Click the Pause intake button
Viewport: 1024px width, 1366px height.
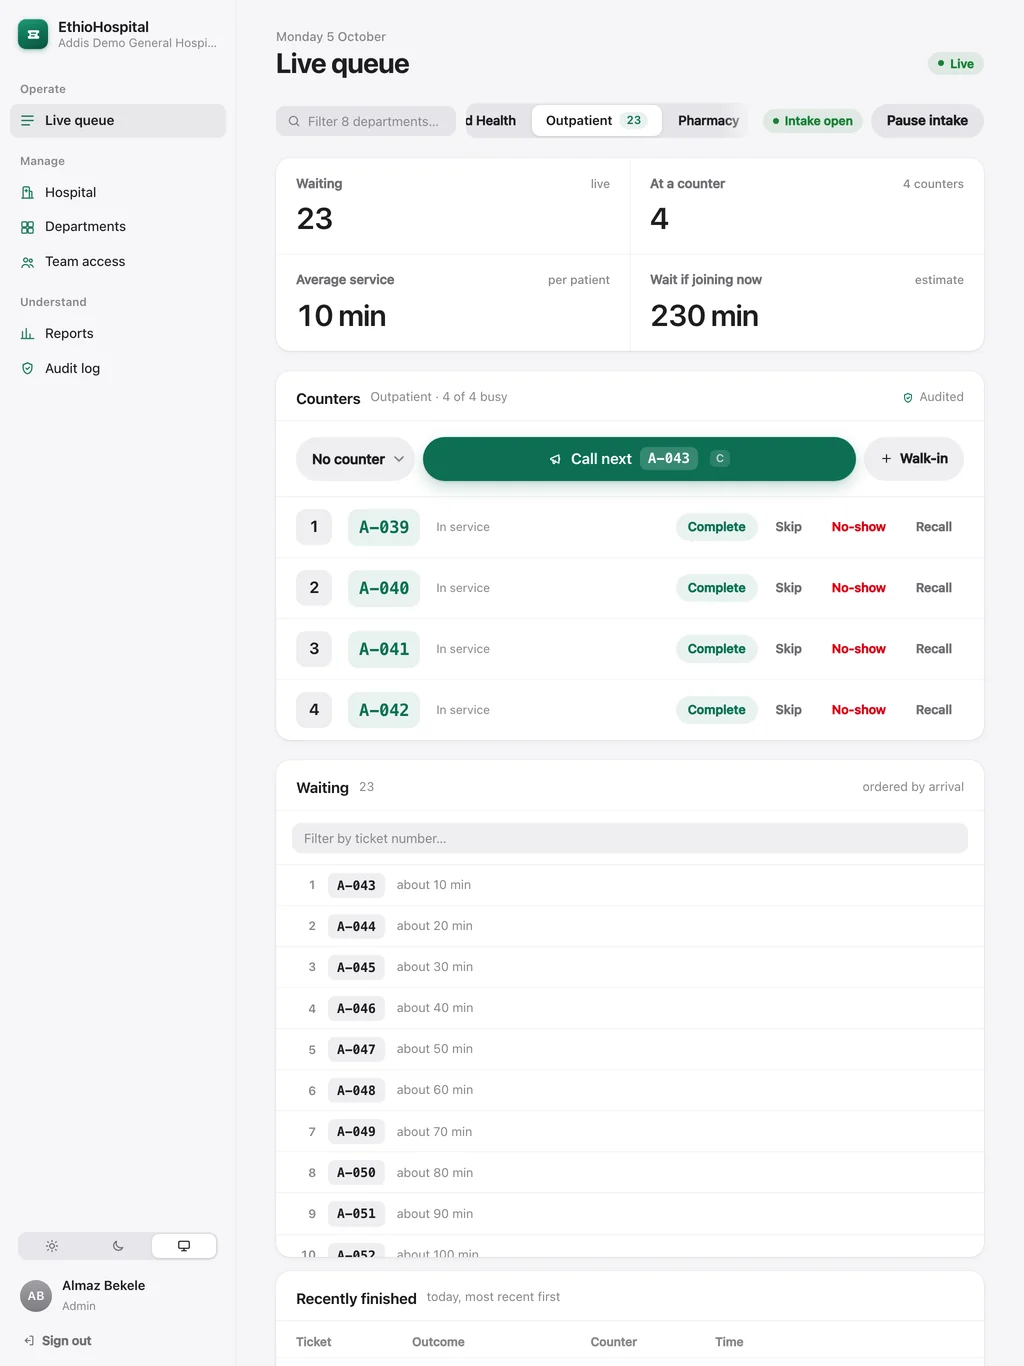click(x=927, y=121)
